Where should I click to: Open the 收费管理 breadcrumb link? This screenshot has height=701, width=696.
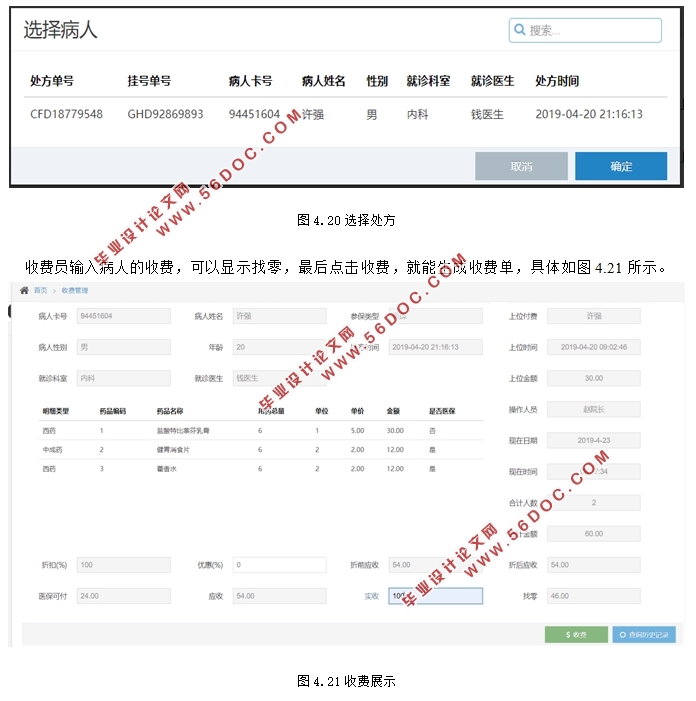75,290
